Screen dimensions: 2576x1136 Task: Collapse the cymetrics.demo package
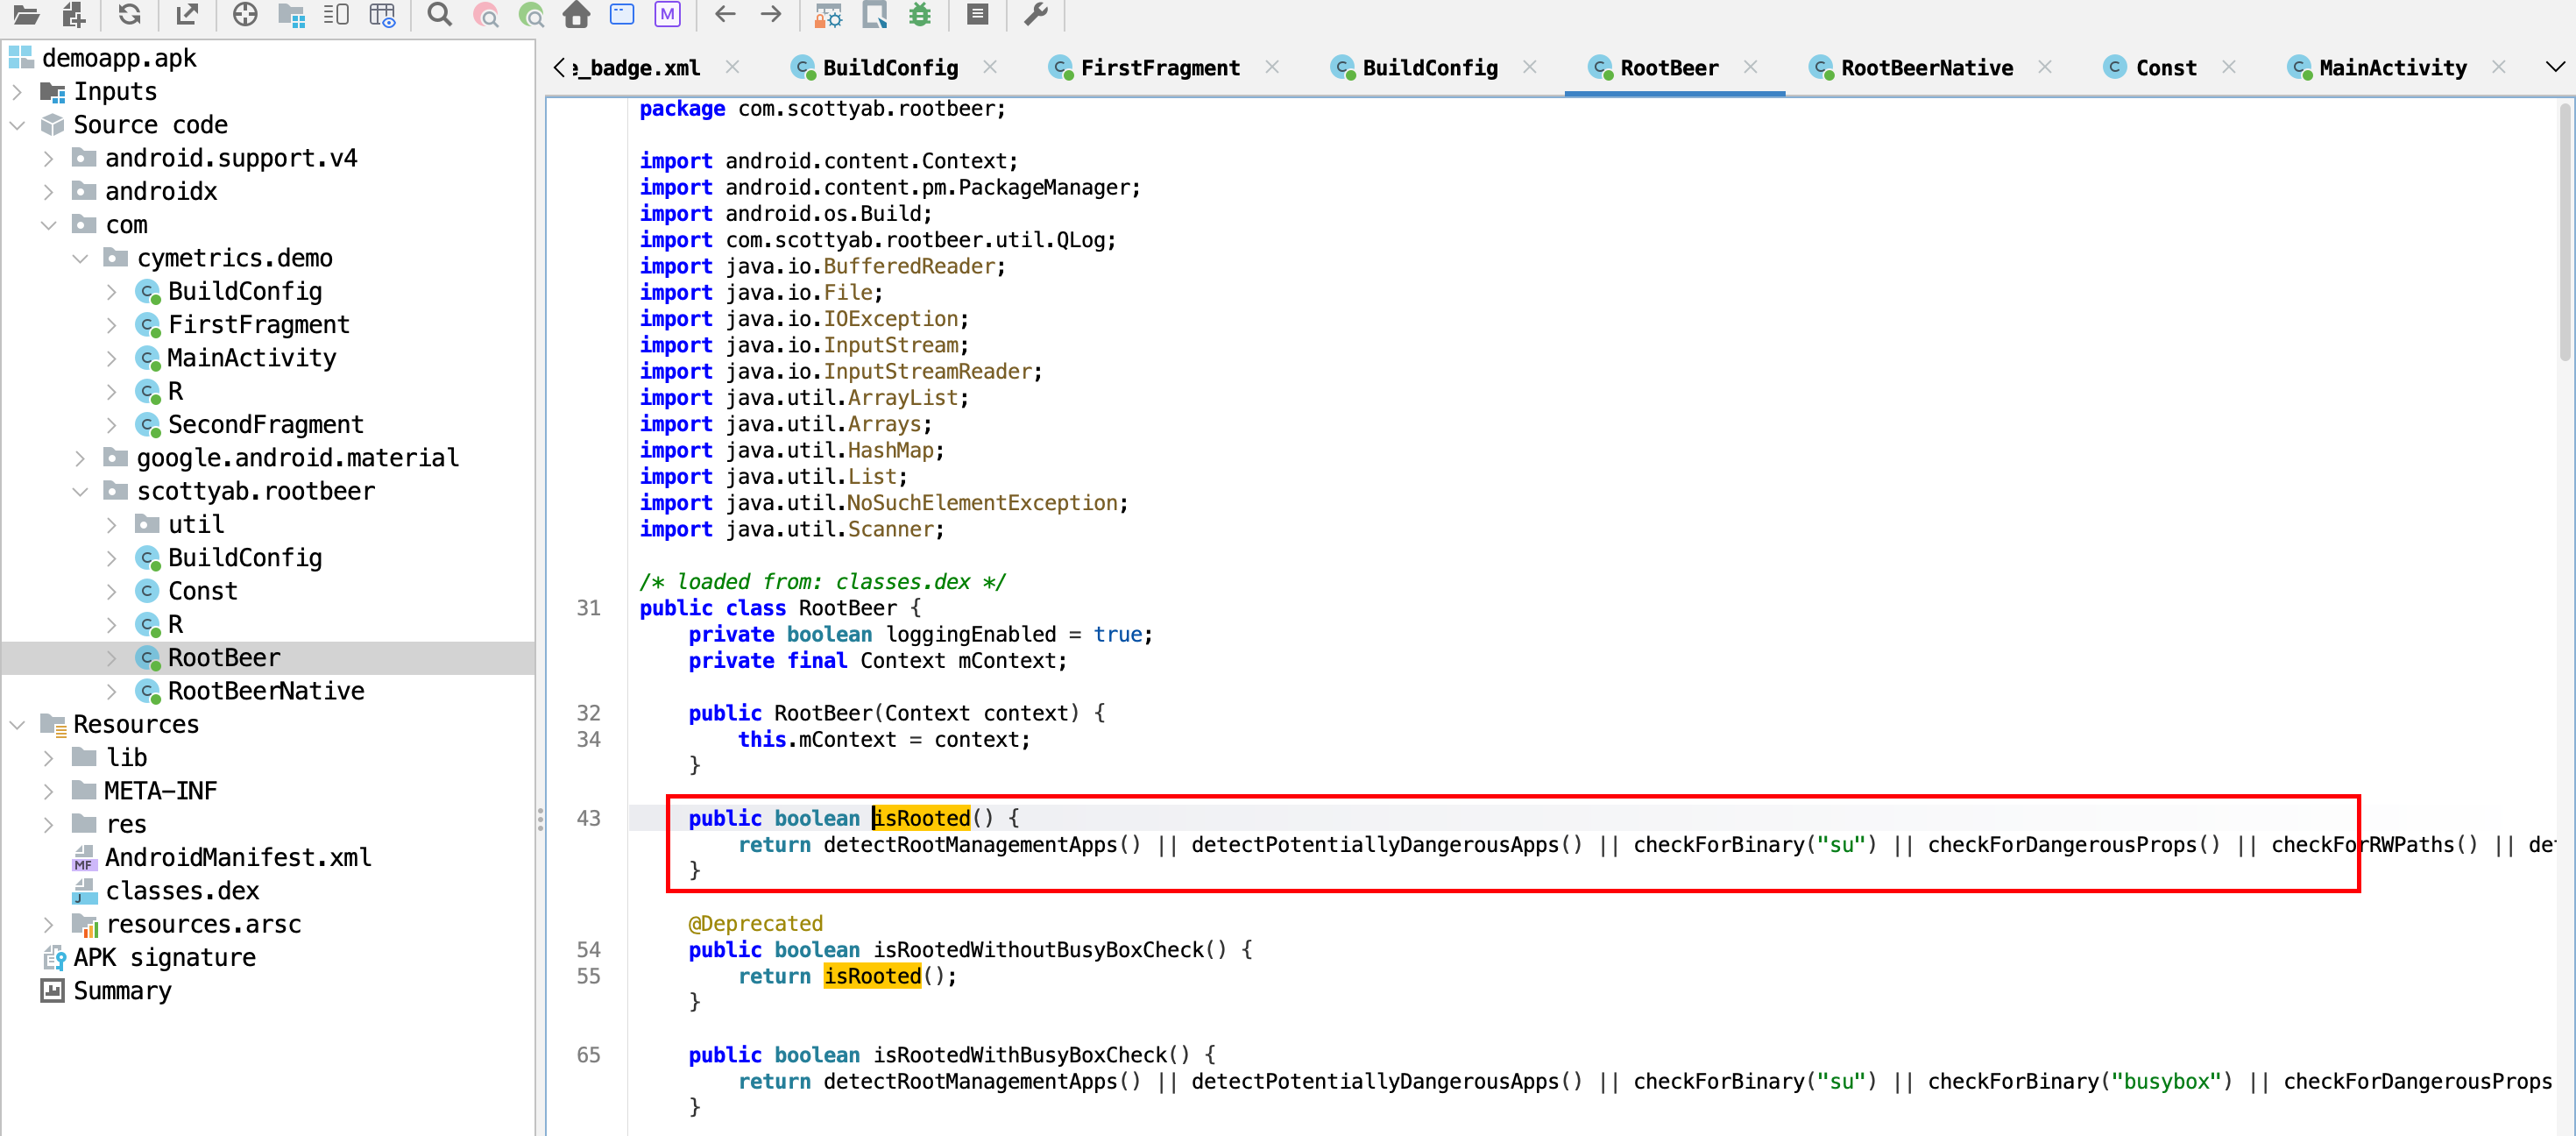tap(81, 258)
